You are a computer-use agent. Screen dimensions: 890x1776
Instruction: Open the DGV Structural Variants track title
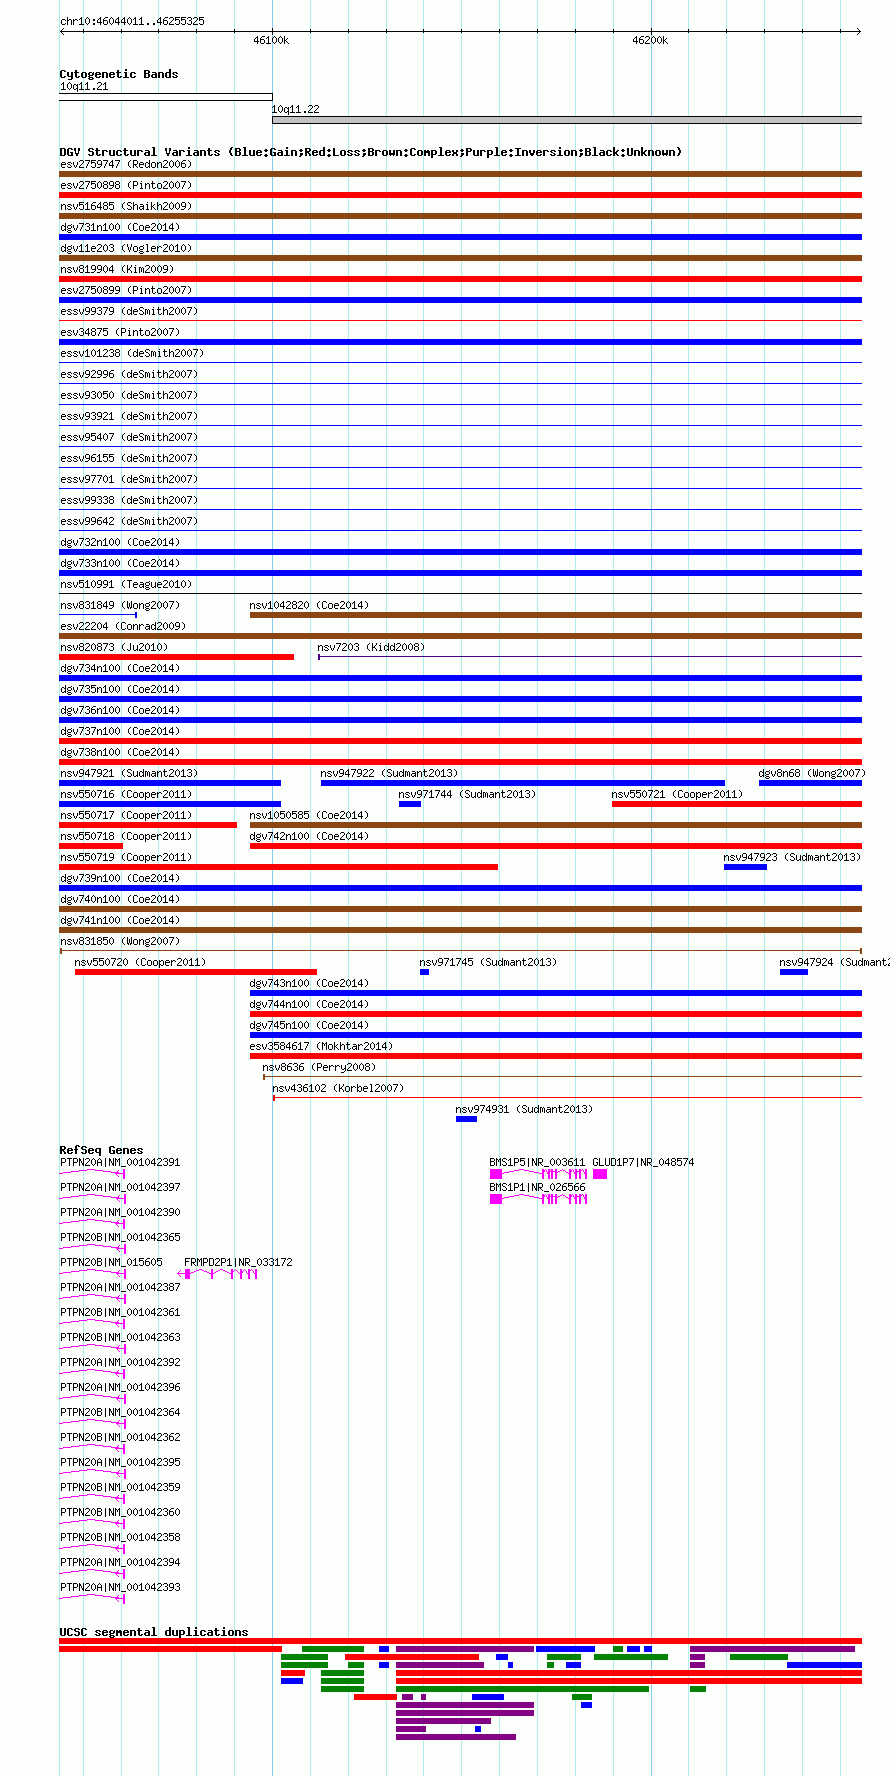370,152
